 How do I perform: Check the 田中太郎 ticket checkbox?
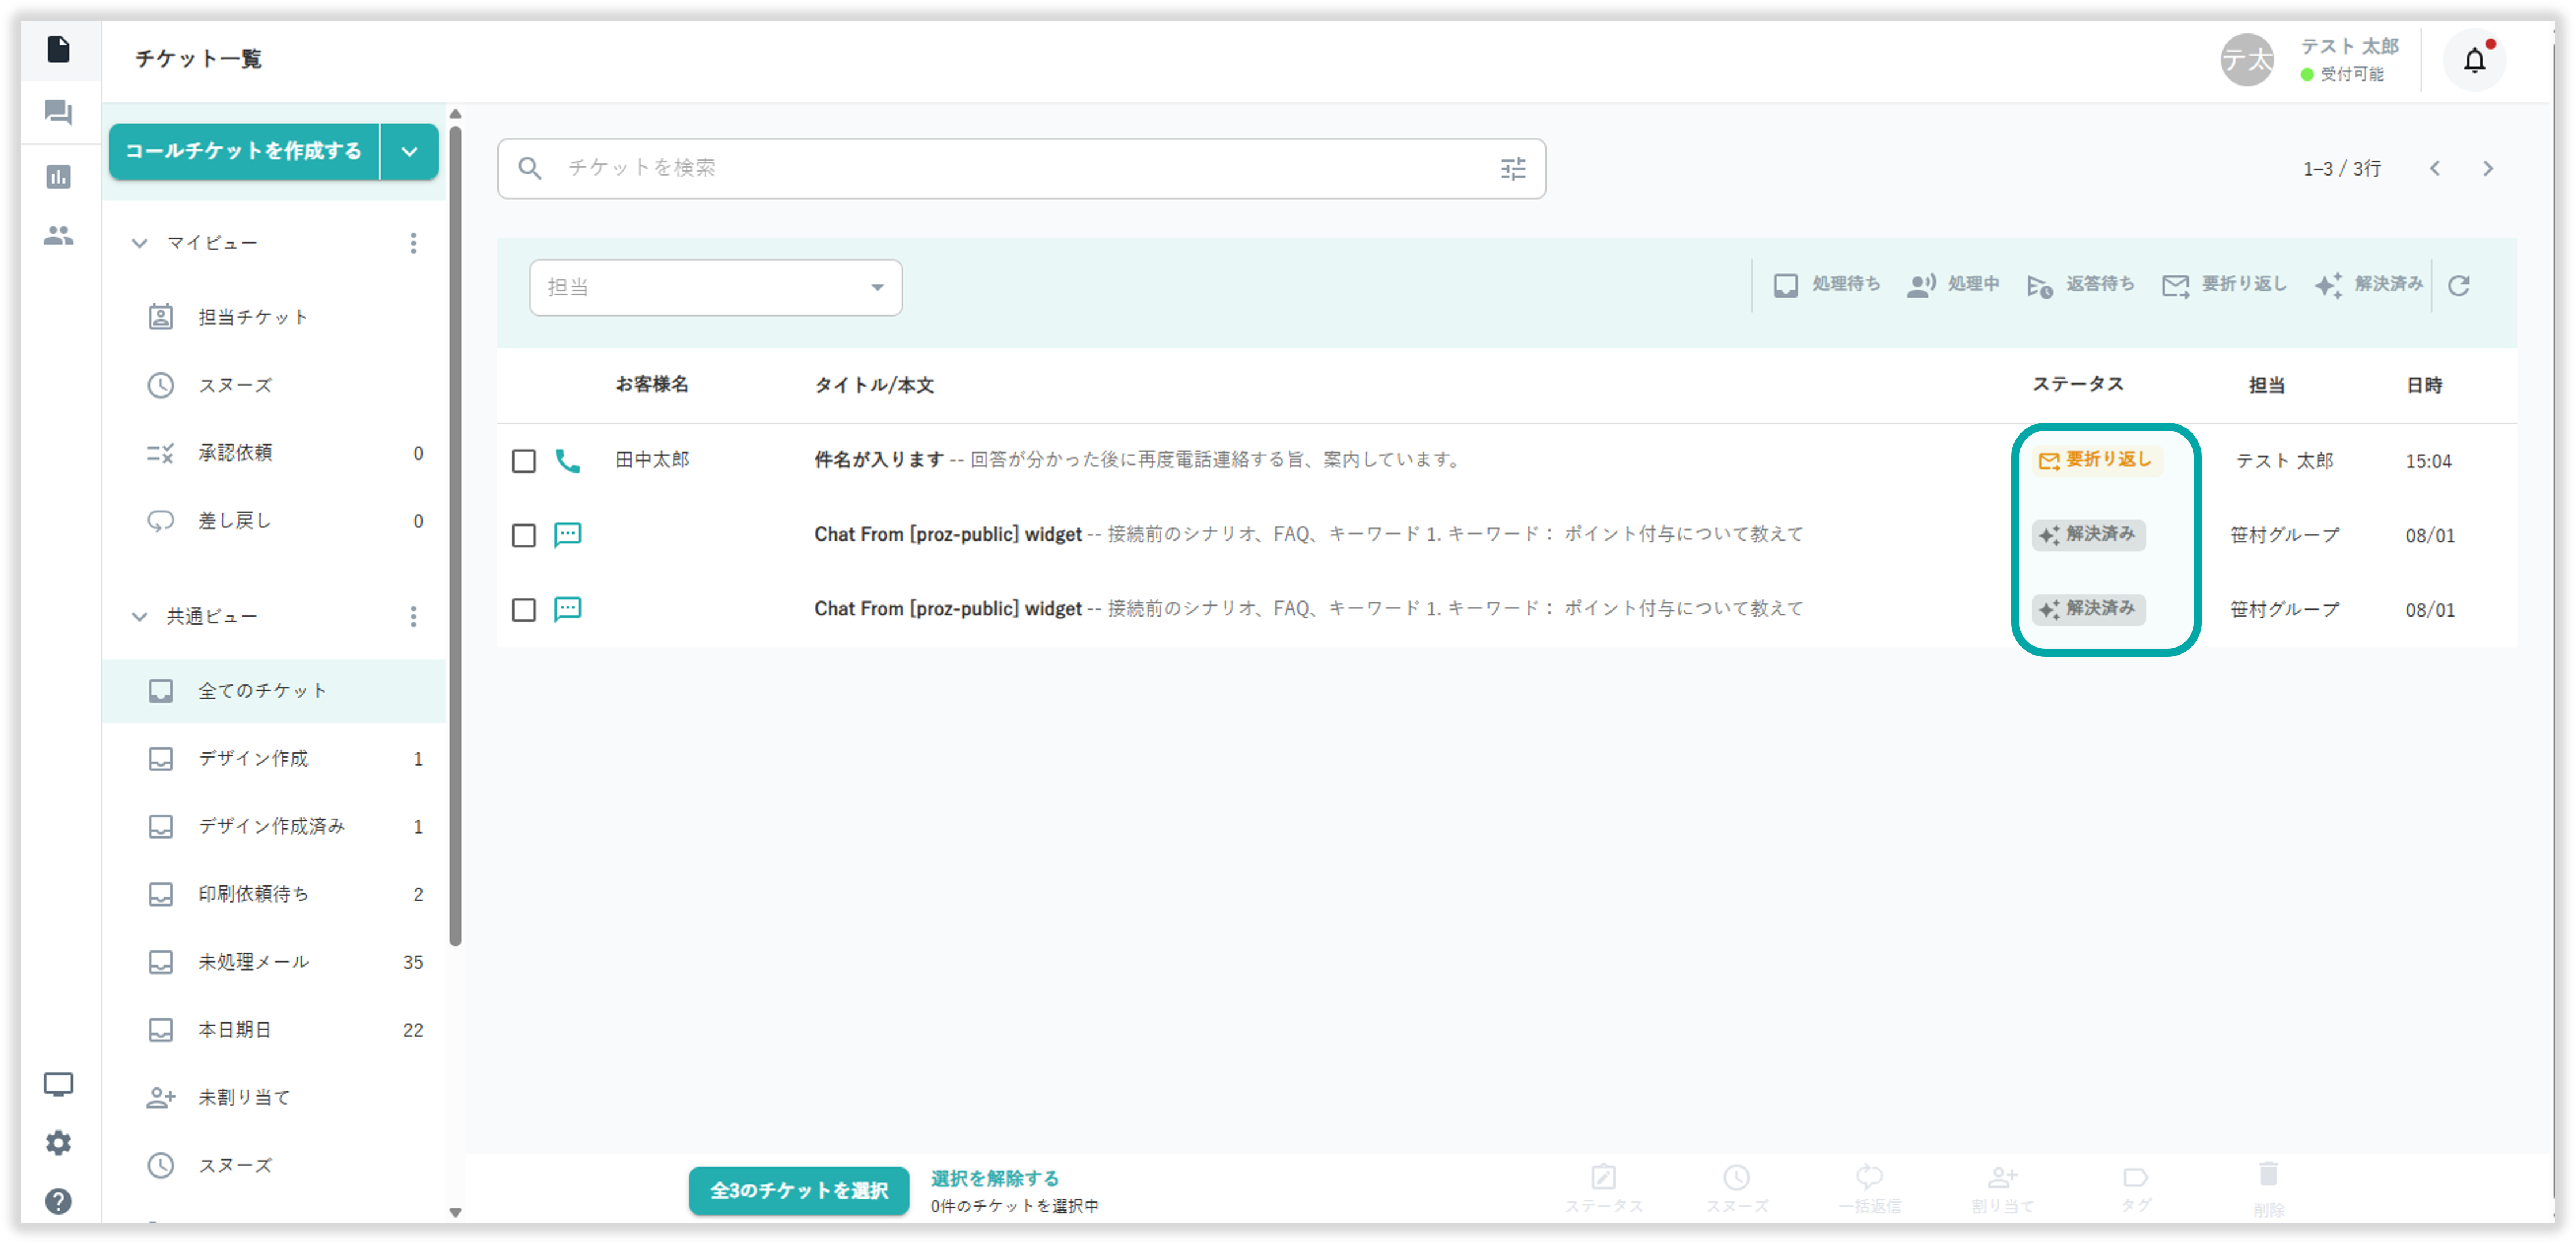pyautogui.click(x=524, y=461)
